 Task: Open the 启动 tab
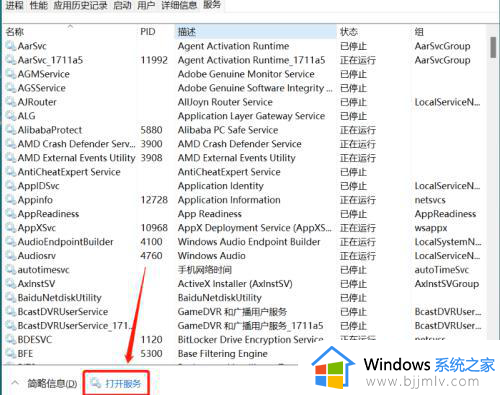[x=122, y=5]
